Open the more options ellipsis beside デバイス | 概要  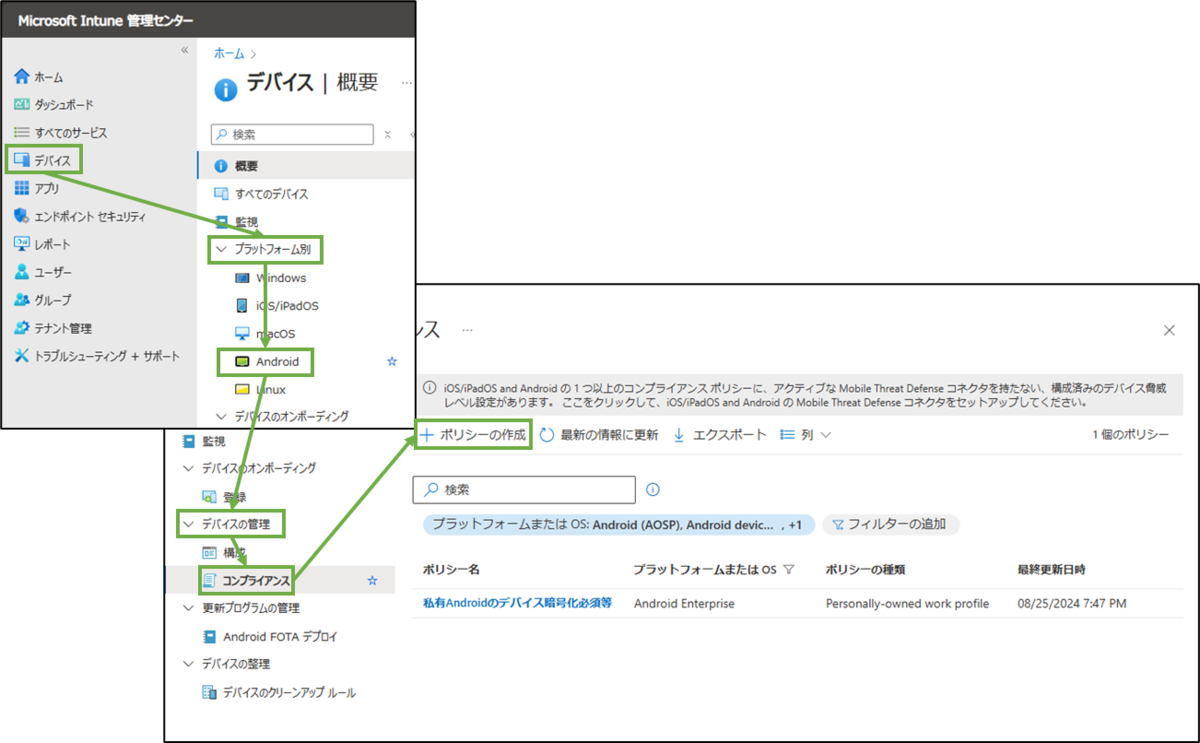[406, 84]
